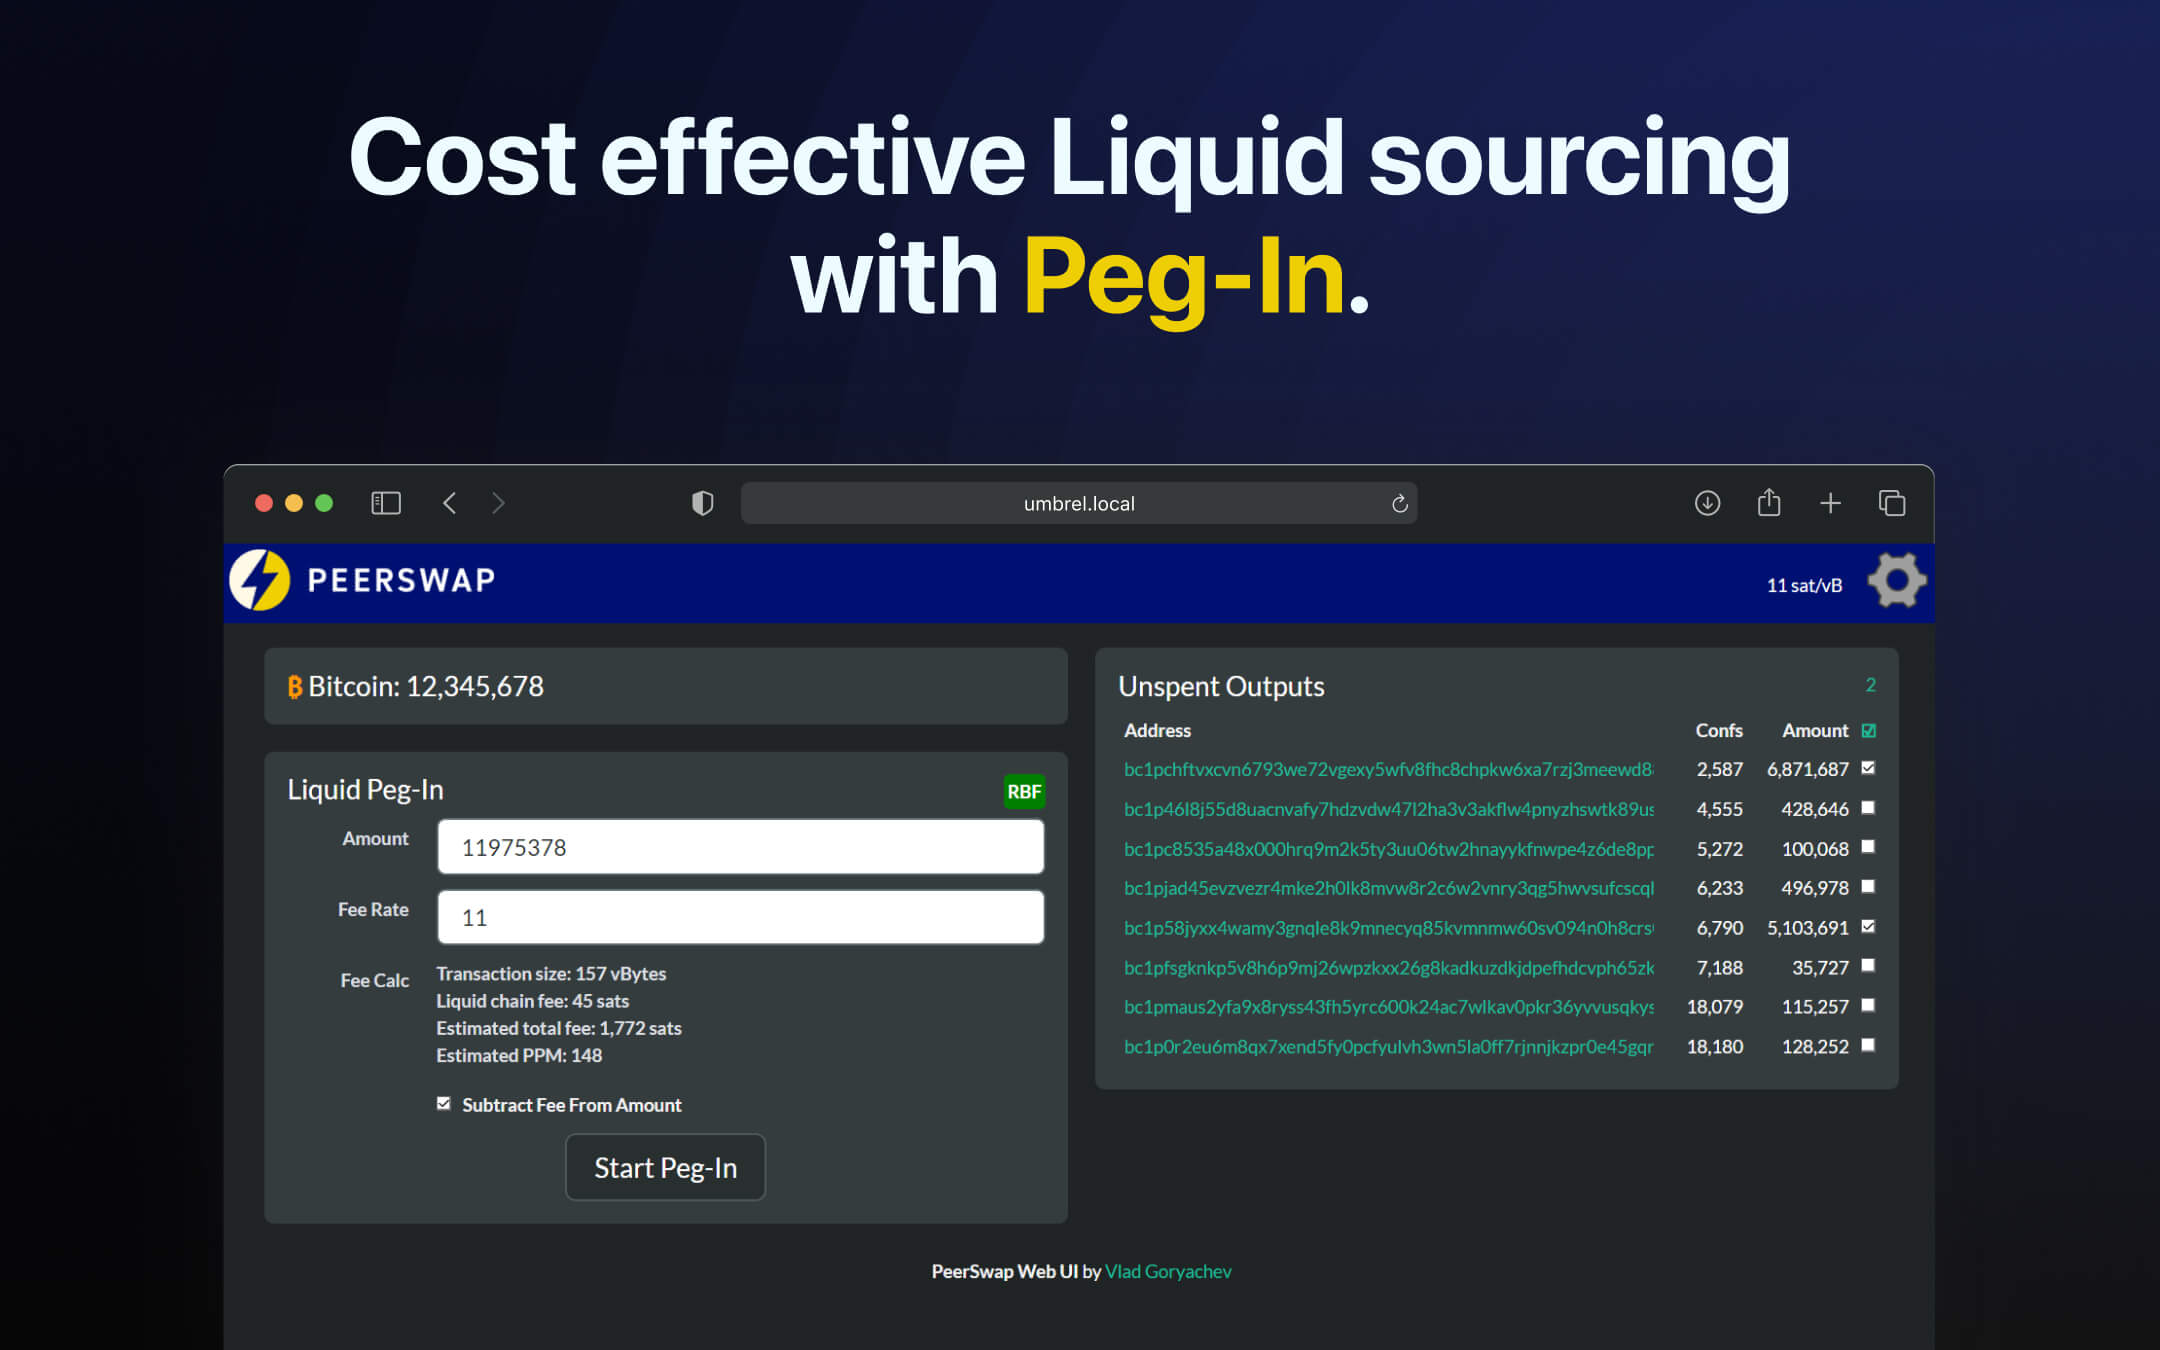Check the 496,978 output checkbox

click(x=1868, y=886)
